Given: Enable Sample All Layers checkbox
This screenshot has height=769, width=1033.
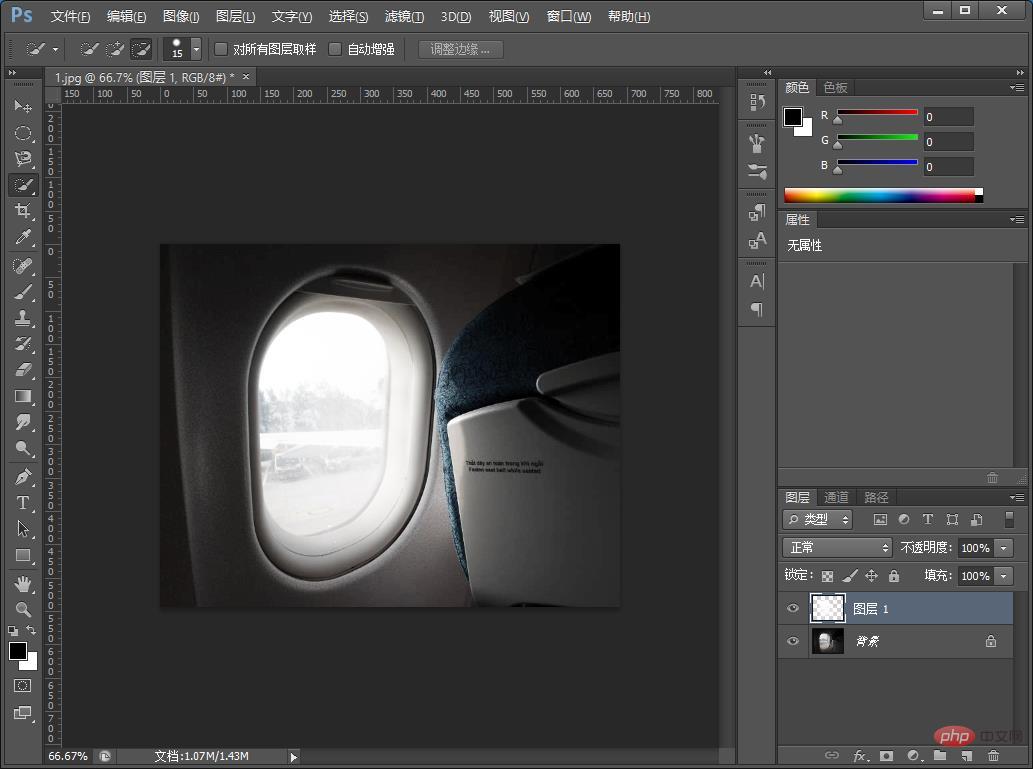Looking at the screenshot, I should [x=221, y=49].
